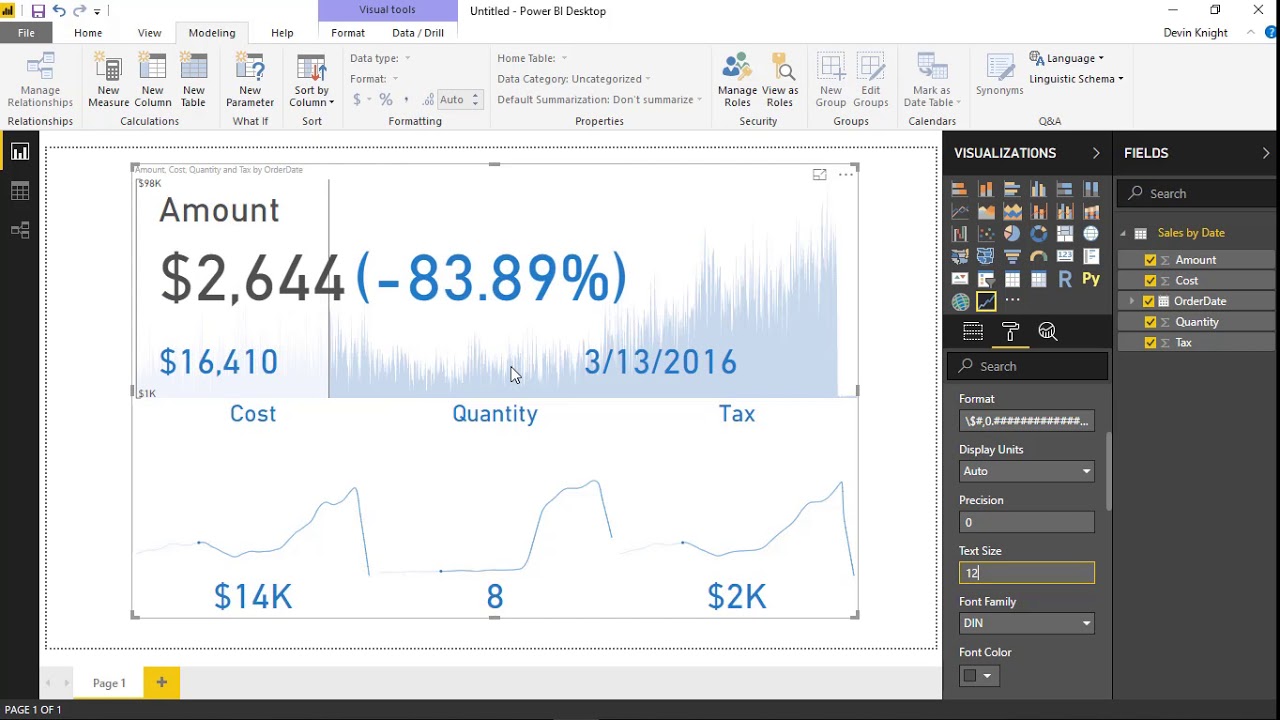Open Manage Roles
Viewport: 1280px width, 720px height.
click(737, 81)
